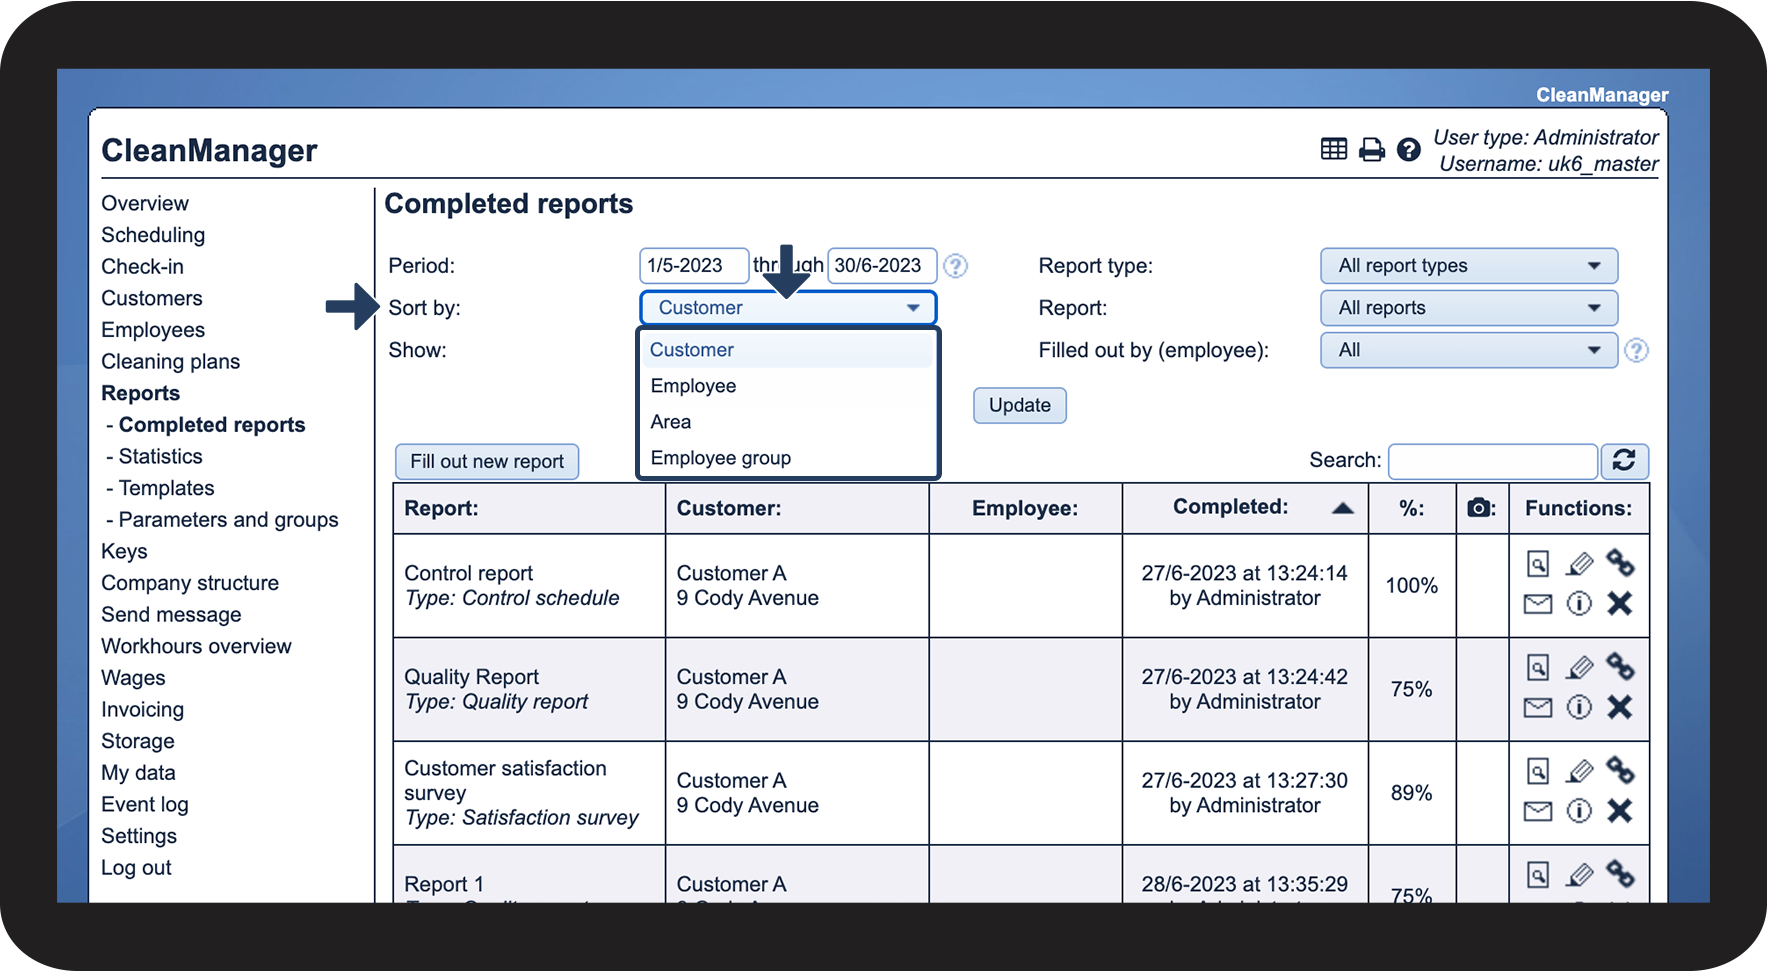Image resolution: width=1767 pixels, height=971 pixels.
Task: Click the printer icon in header
Action: [x=1371, y=150]
